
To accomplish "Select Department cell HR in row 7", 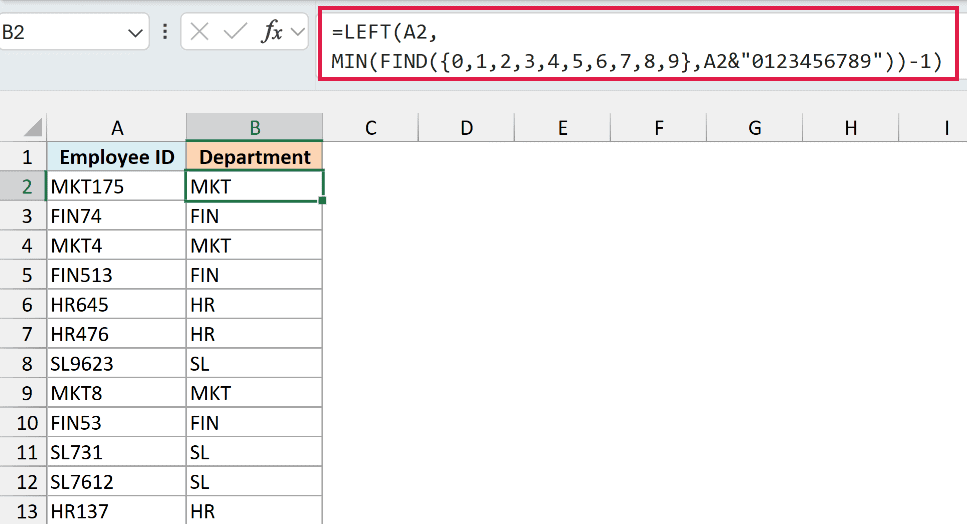I will click(x=255, y=334).
